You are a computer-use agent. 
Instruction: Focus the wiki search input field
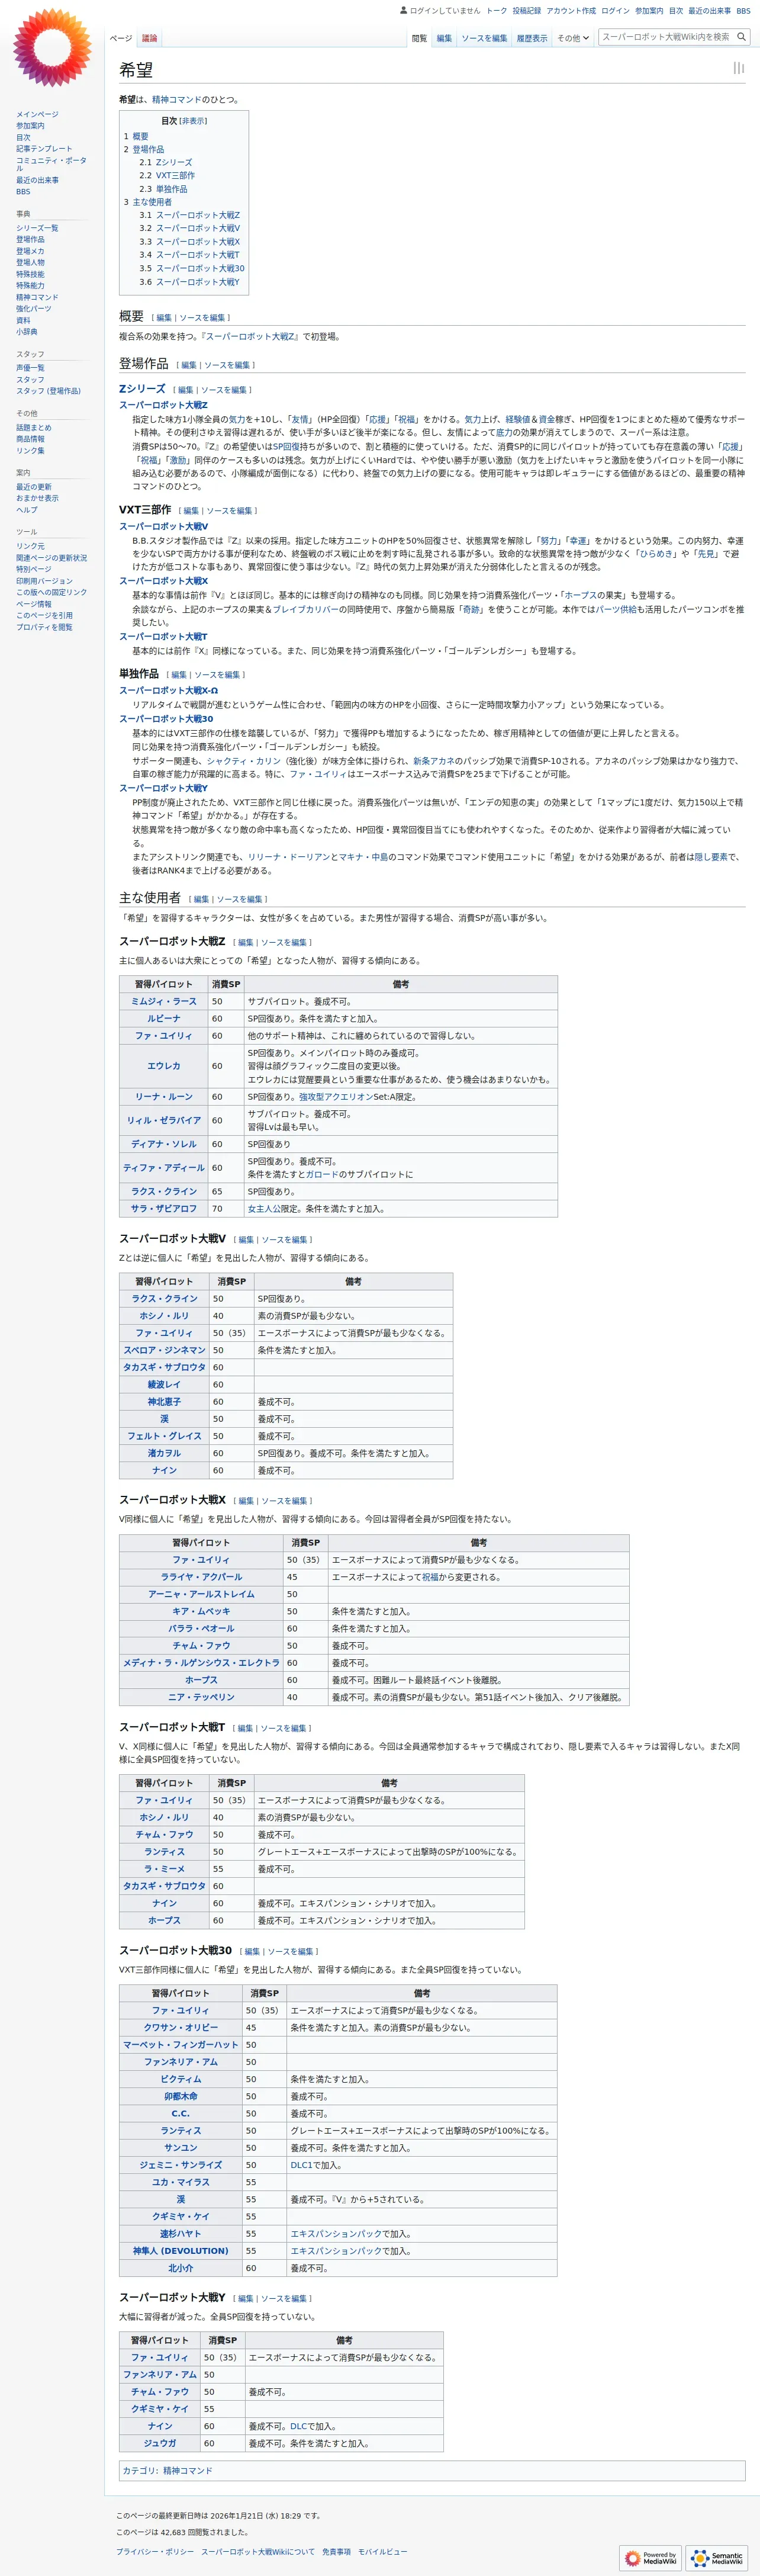point(666,37)
